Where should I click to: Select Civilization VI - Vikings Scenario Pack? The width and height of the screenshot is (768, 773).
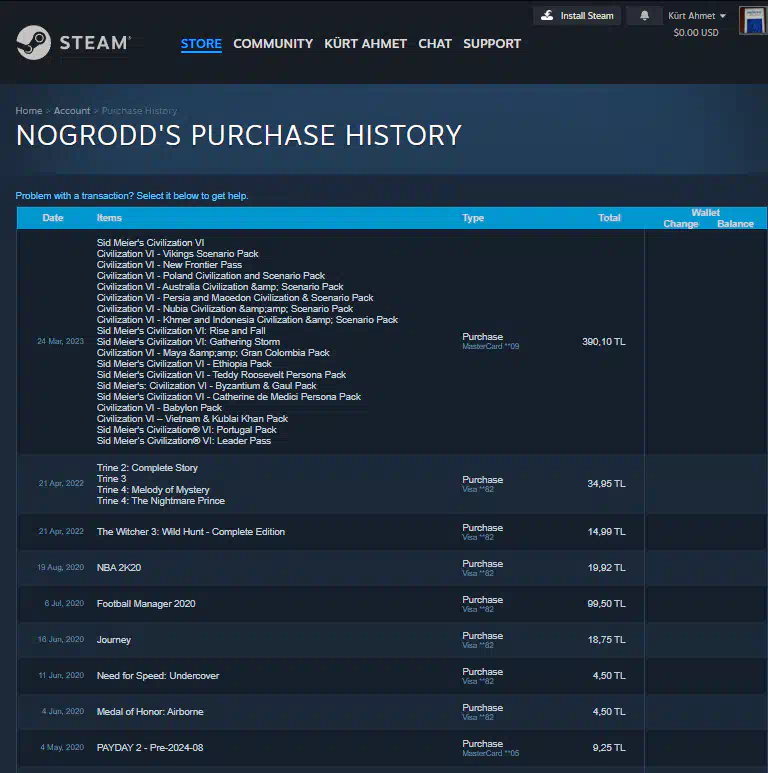click(x=177, y=253)
